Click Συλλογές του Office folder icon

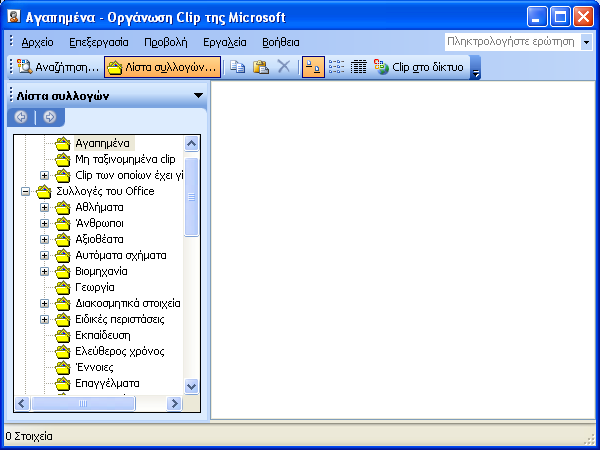click(44, 191)
